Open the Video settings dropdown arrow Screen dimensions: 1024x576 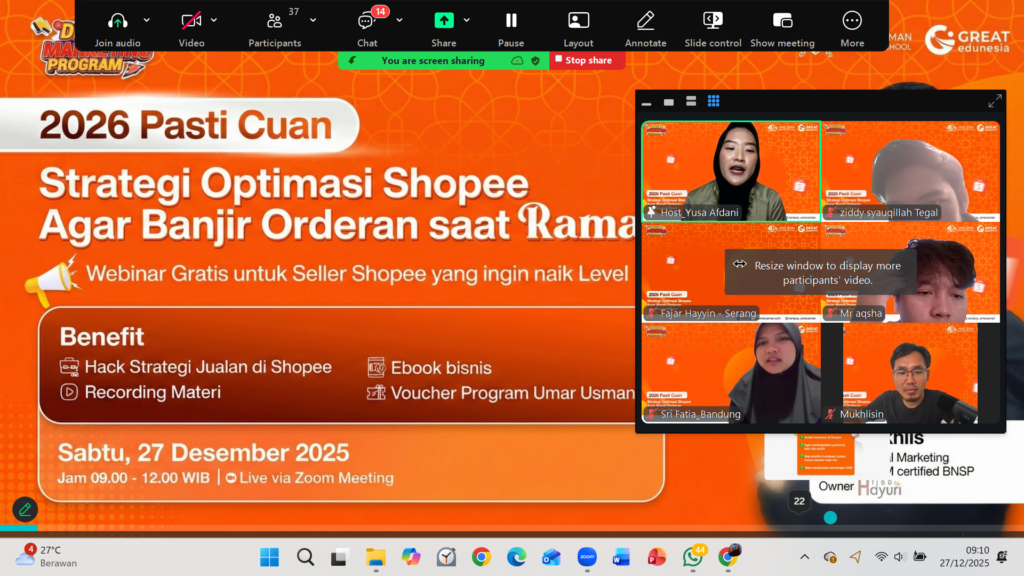[214, 20]
